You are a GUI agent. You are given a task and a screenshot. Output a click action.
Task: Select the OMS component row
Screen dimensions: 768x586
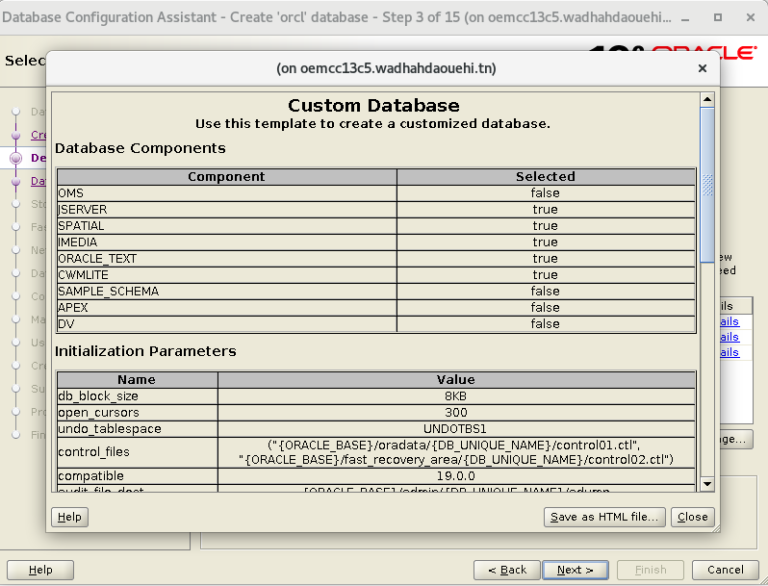pos(376,193)
